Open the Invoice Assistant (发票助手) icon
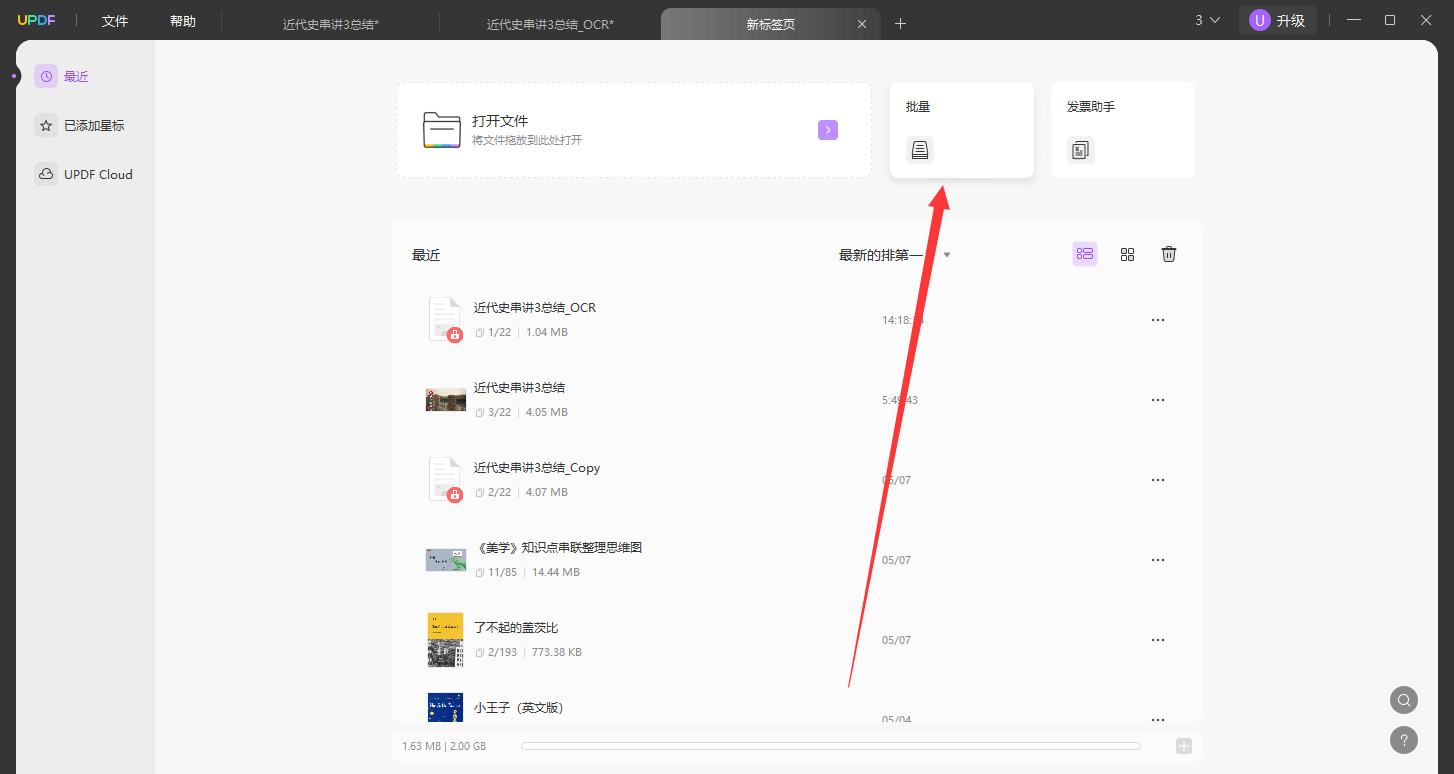1454x774 pixels. [1080, 150]
